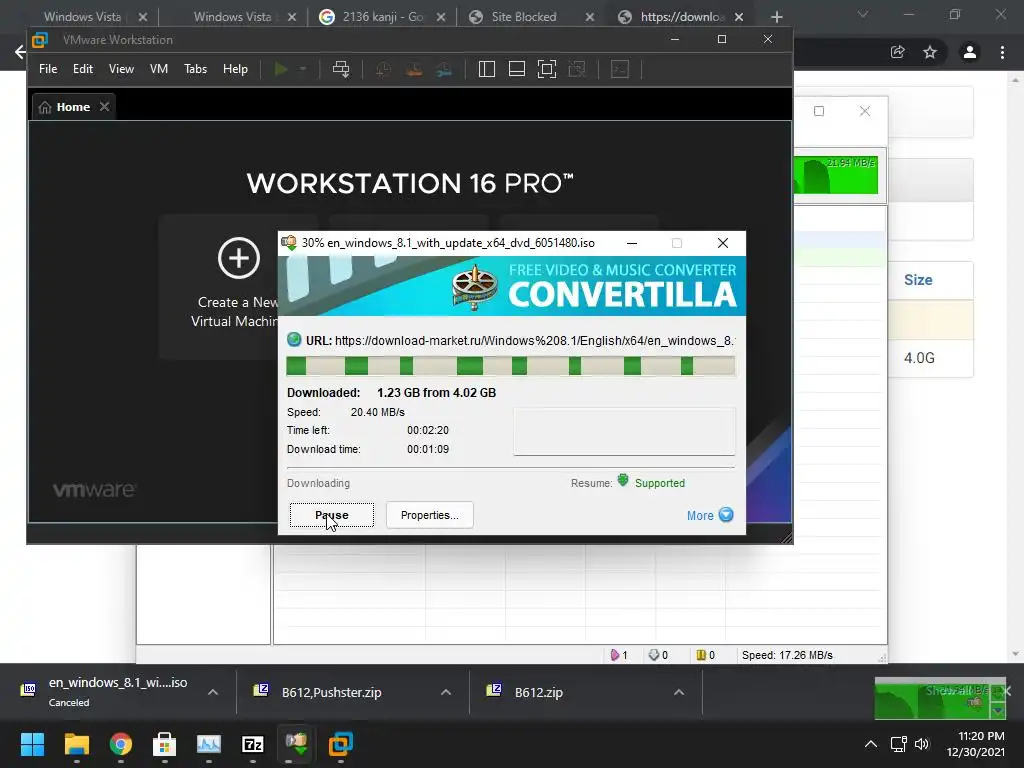Screen dimensions: 1024x768
Task: Click the download speed graph in background window
Action: pos(836,175)
